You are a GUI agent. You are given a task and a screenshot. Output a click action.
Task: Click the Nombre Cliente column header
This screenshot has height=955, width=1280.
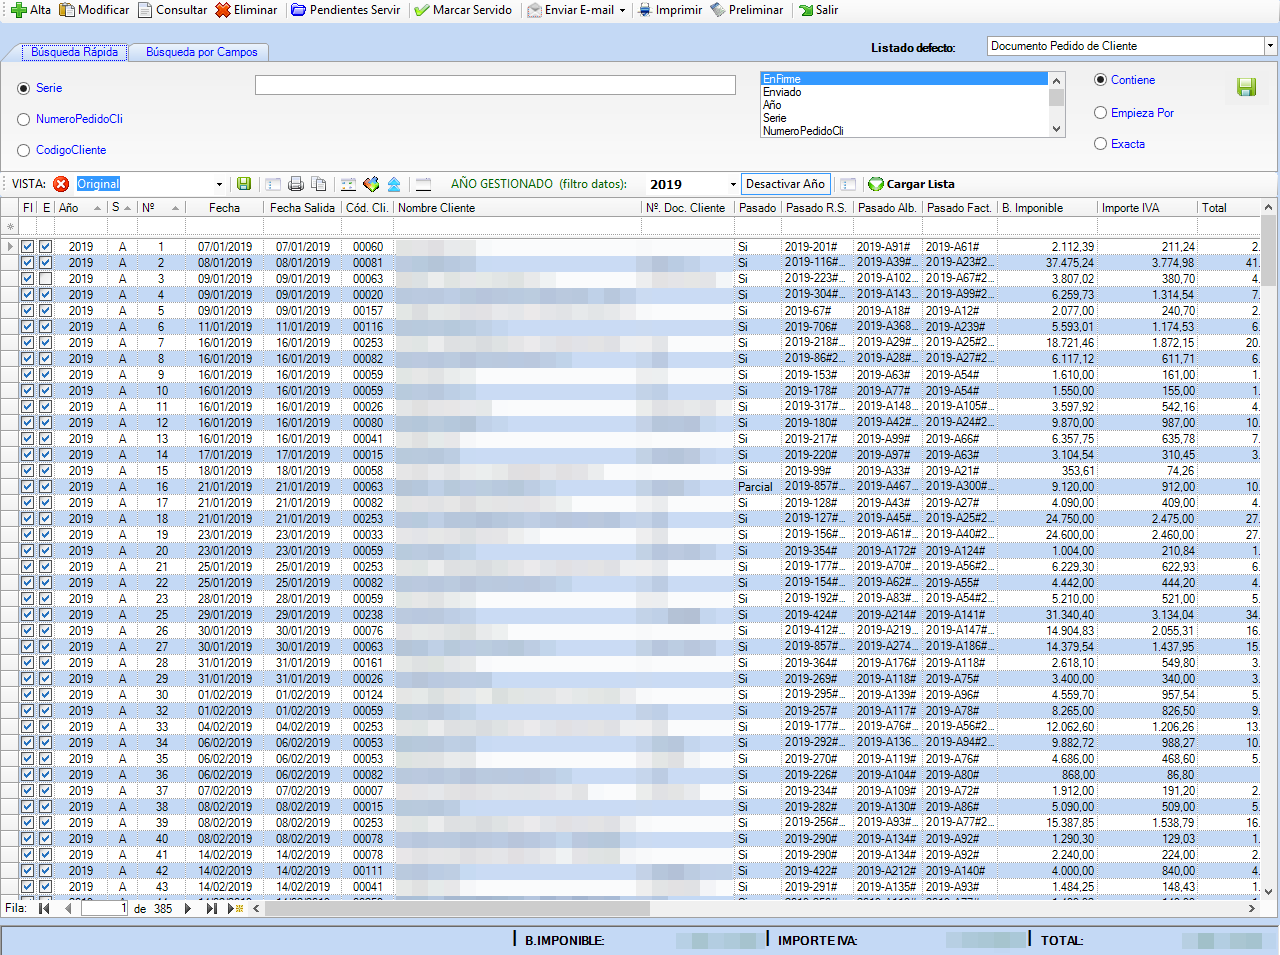pos(517,208)
